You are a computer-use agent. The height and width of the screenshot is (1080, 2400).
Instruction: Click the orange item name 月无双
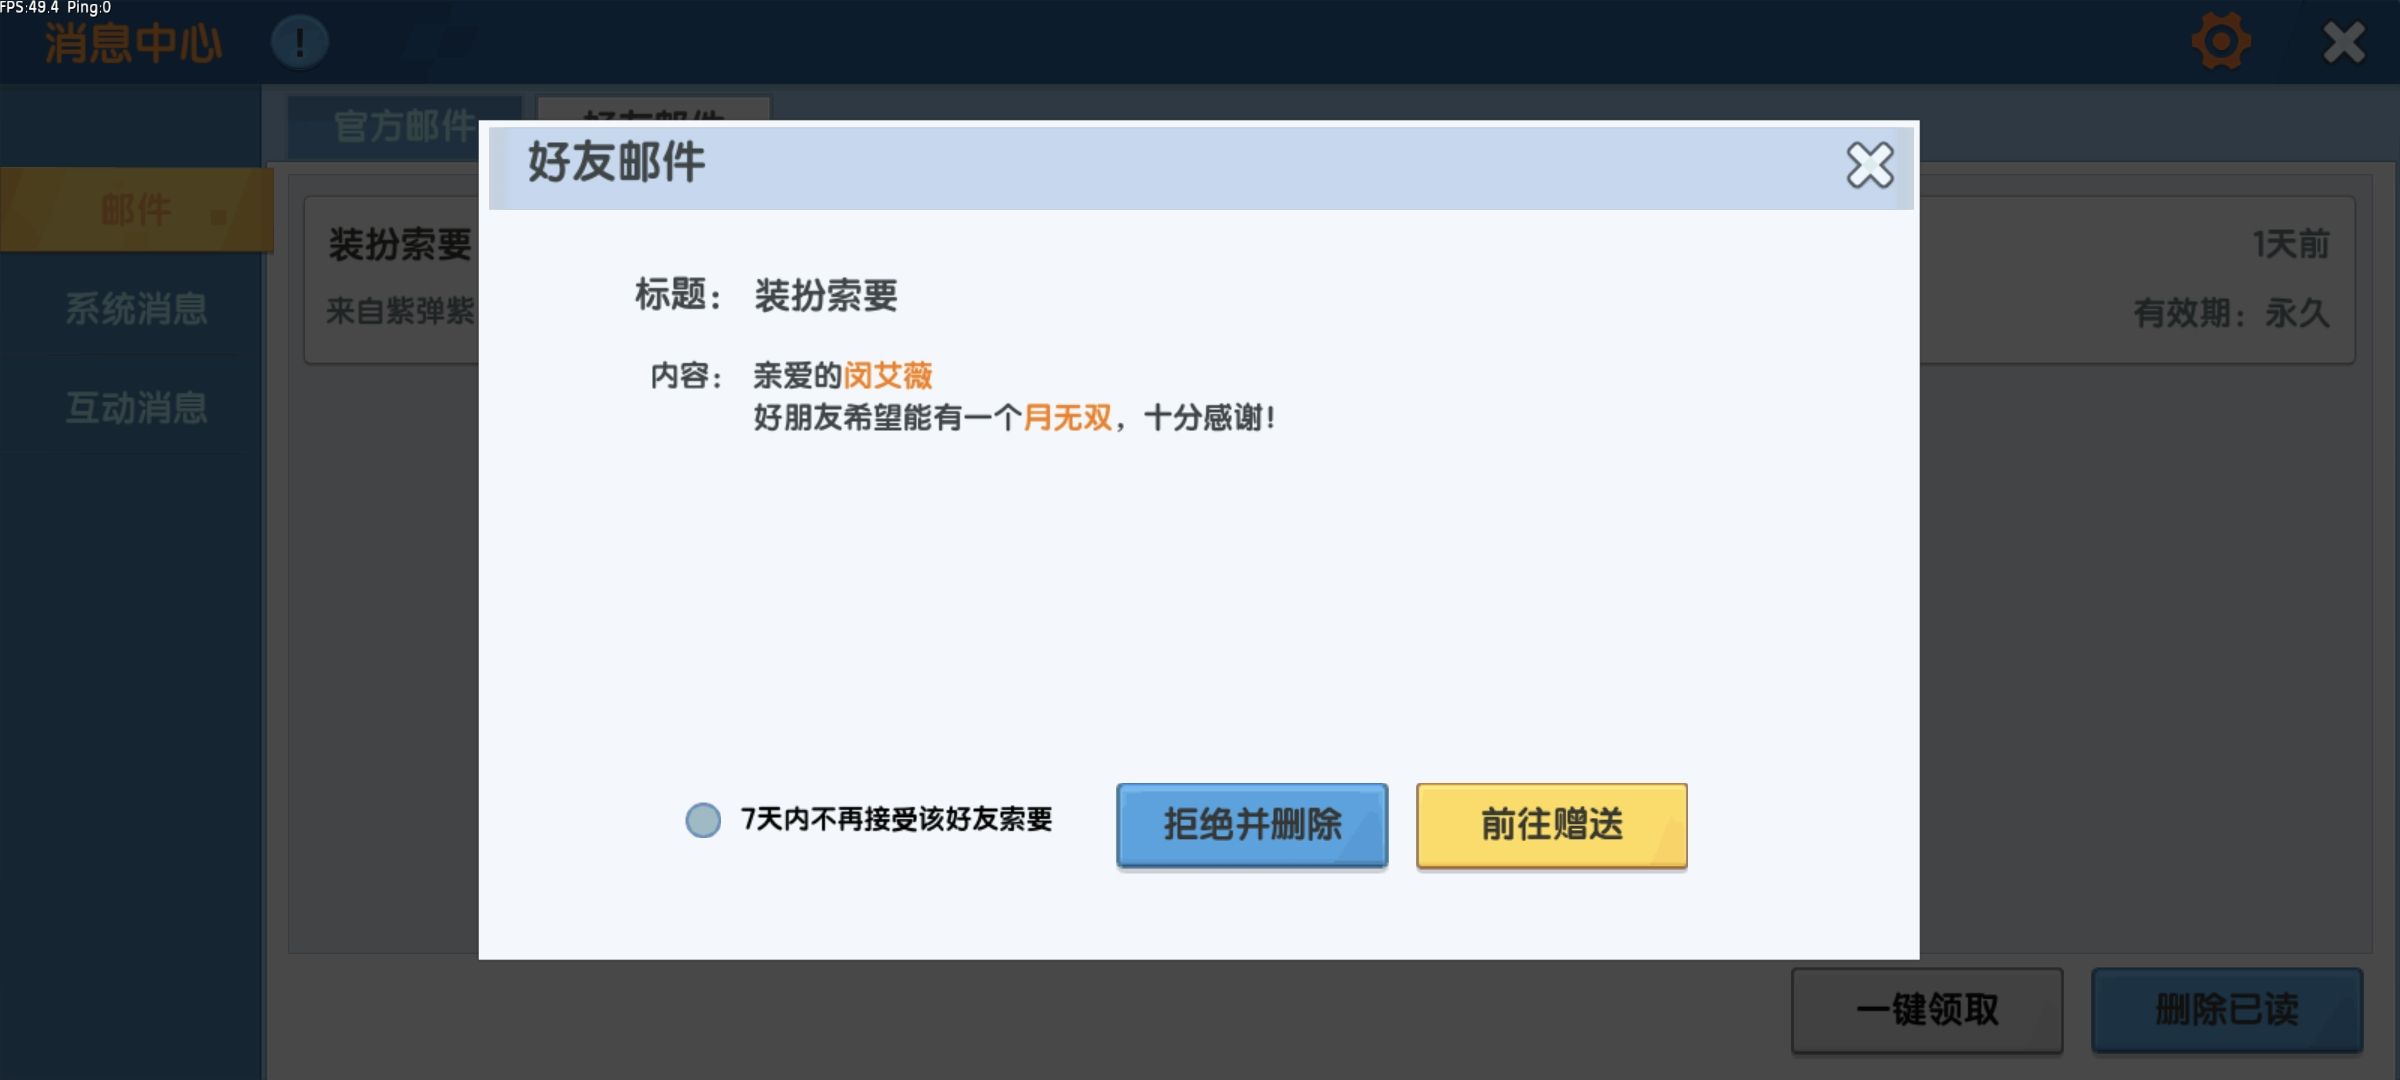[x=1068, y=418]
